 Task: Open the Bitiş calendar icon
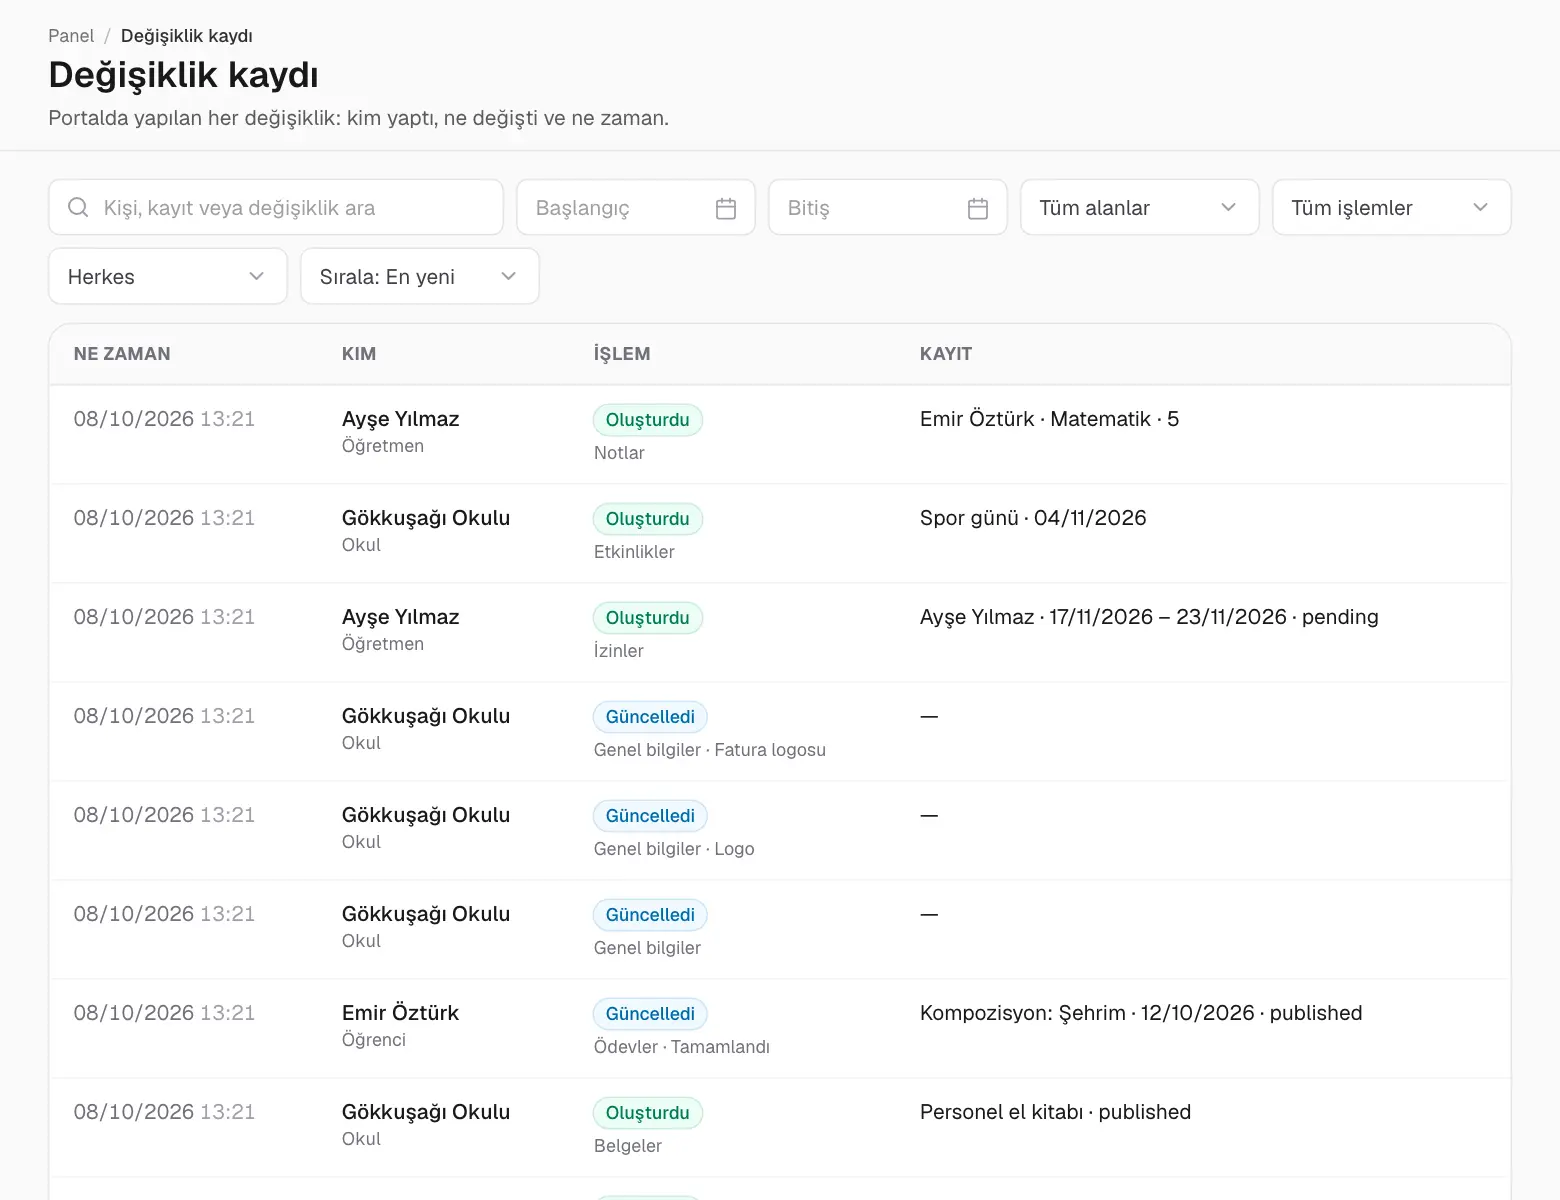pyautogui.click(x=978, y=208)
